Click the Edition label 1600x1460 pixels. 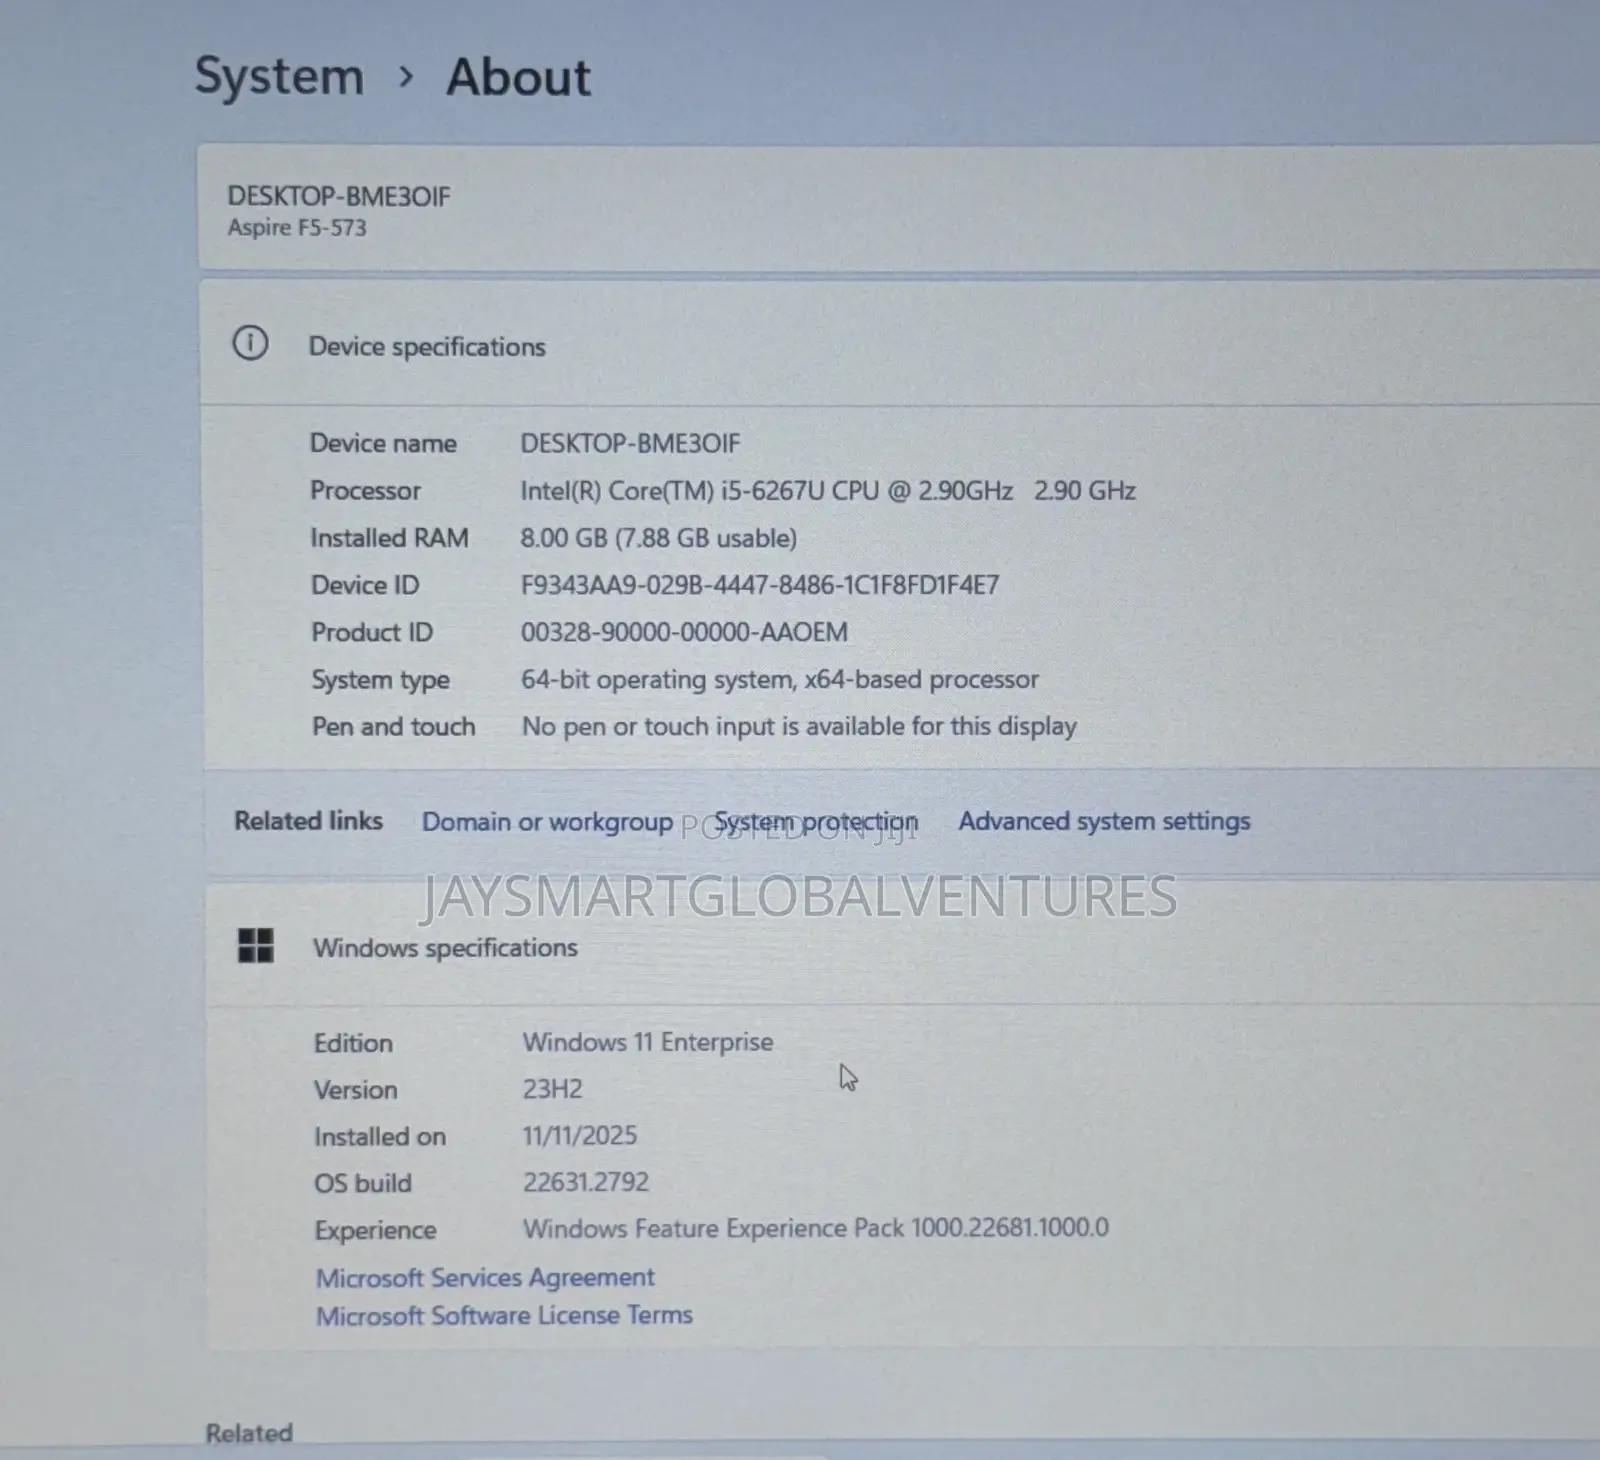353,1043
